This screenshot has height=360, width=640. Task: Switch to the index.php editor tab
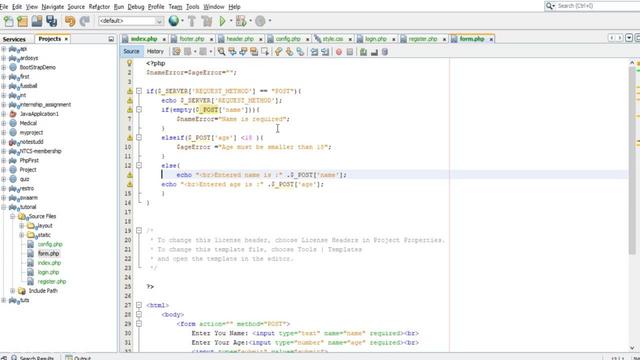click(x=143, y=39)
